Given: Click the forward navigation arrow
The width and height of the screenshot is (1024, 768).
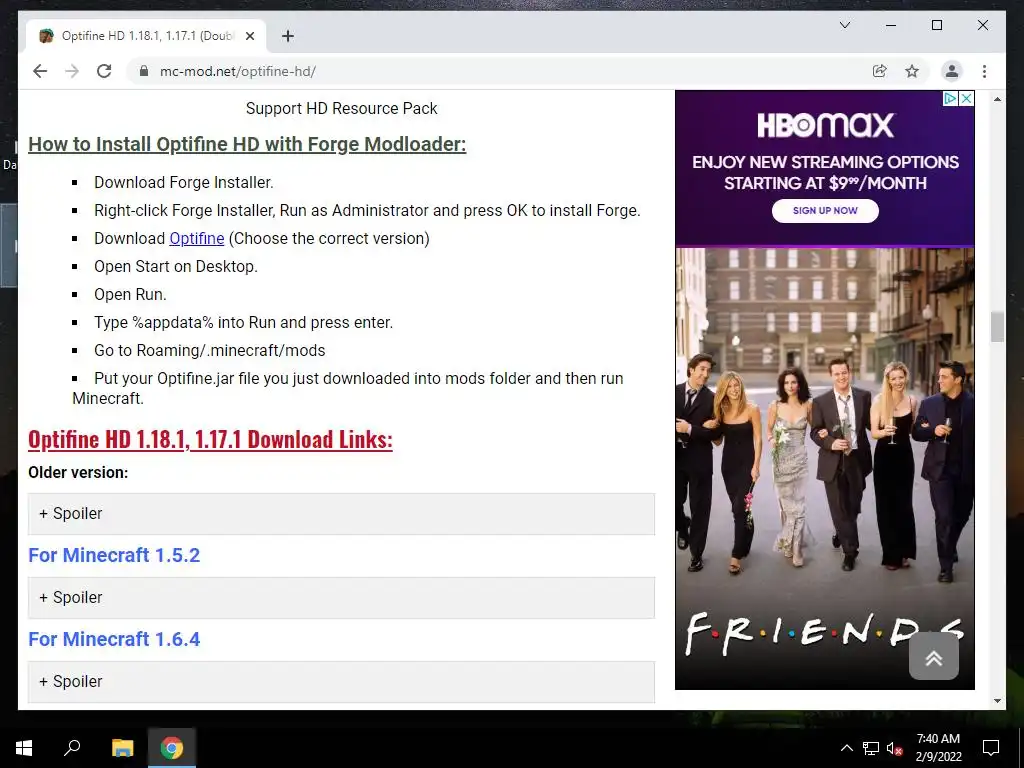Looking at the screenshot, I should click(x=72, y=71).
